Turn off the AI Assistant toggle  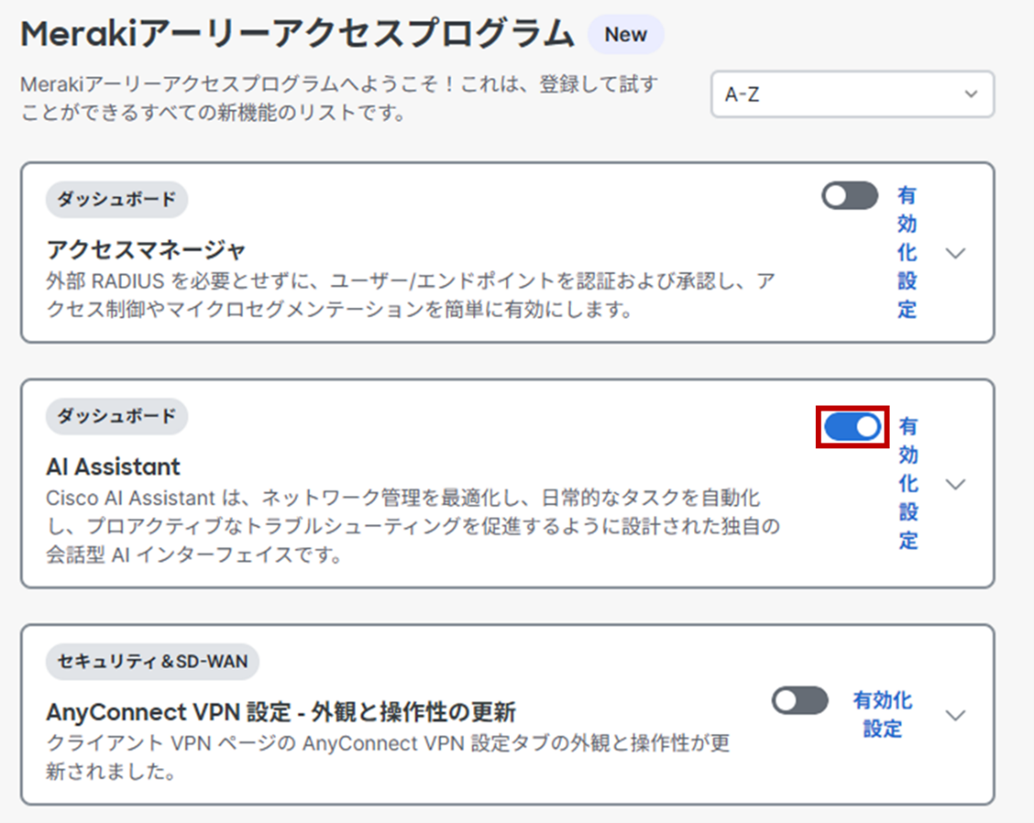[852, 427]
